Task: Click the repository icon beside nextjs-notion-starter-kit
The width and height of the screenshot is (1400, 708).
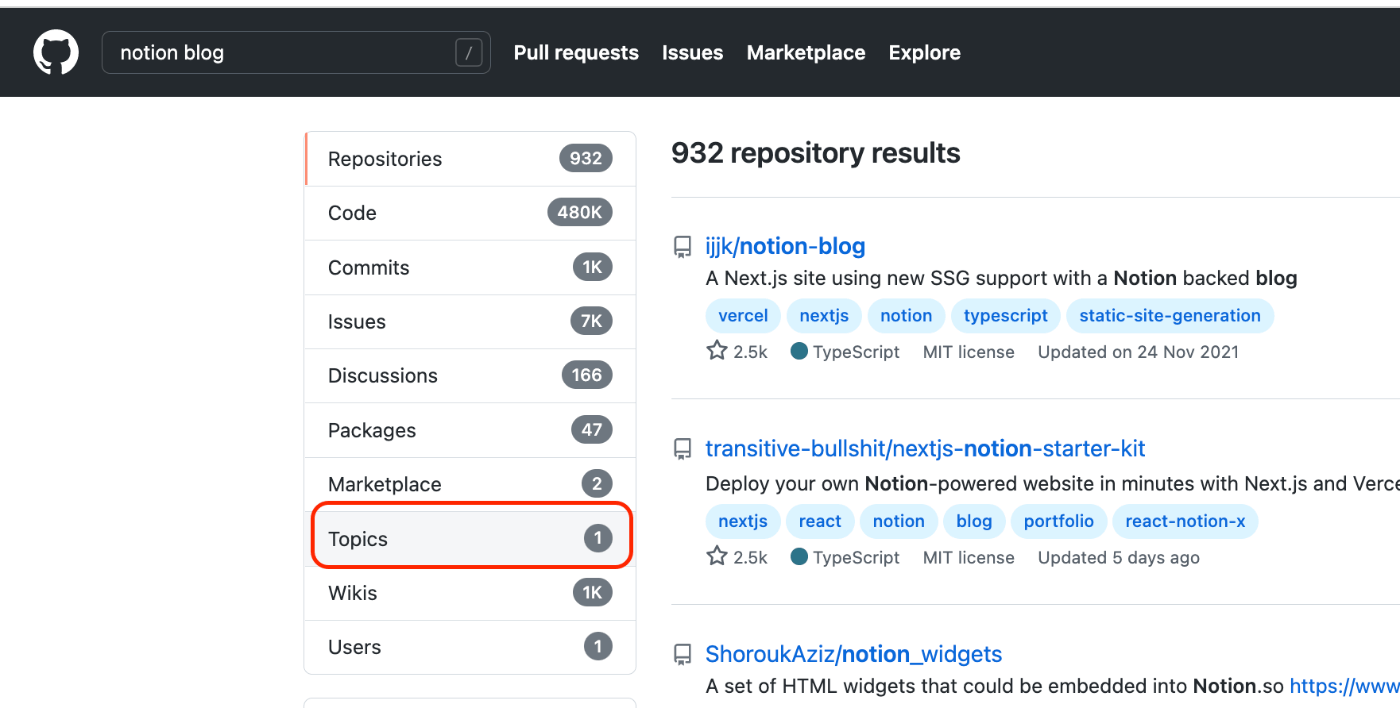Action: (x=682, y=449)
